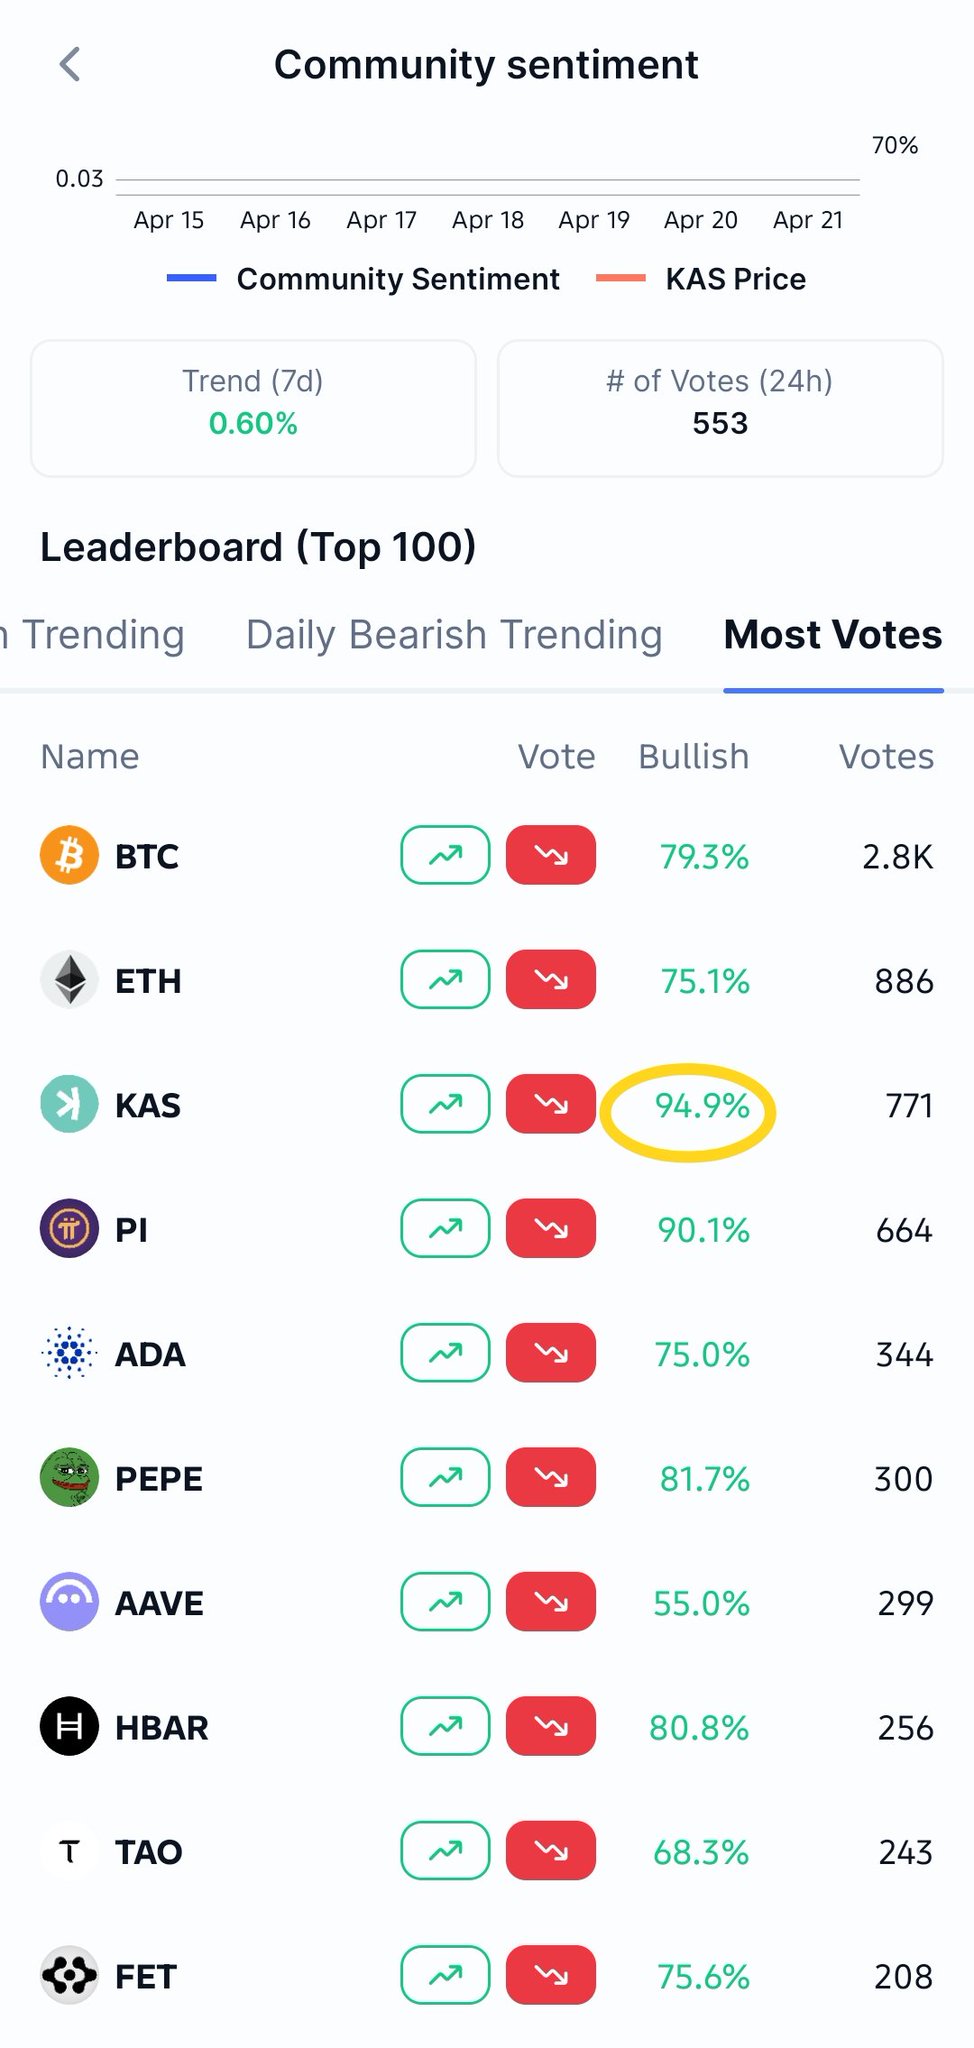This screenshot has width=974, height=2048.
Task: Click the Bitcoin logo icon
Action: pos(69,856)
